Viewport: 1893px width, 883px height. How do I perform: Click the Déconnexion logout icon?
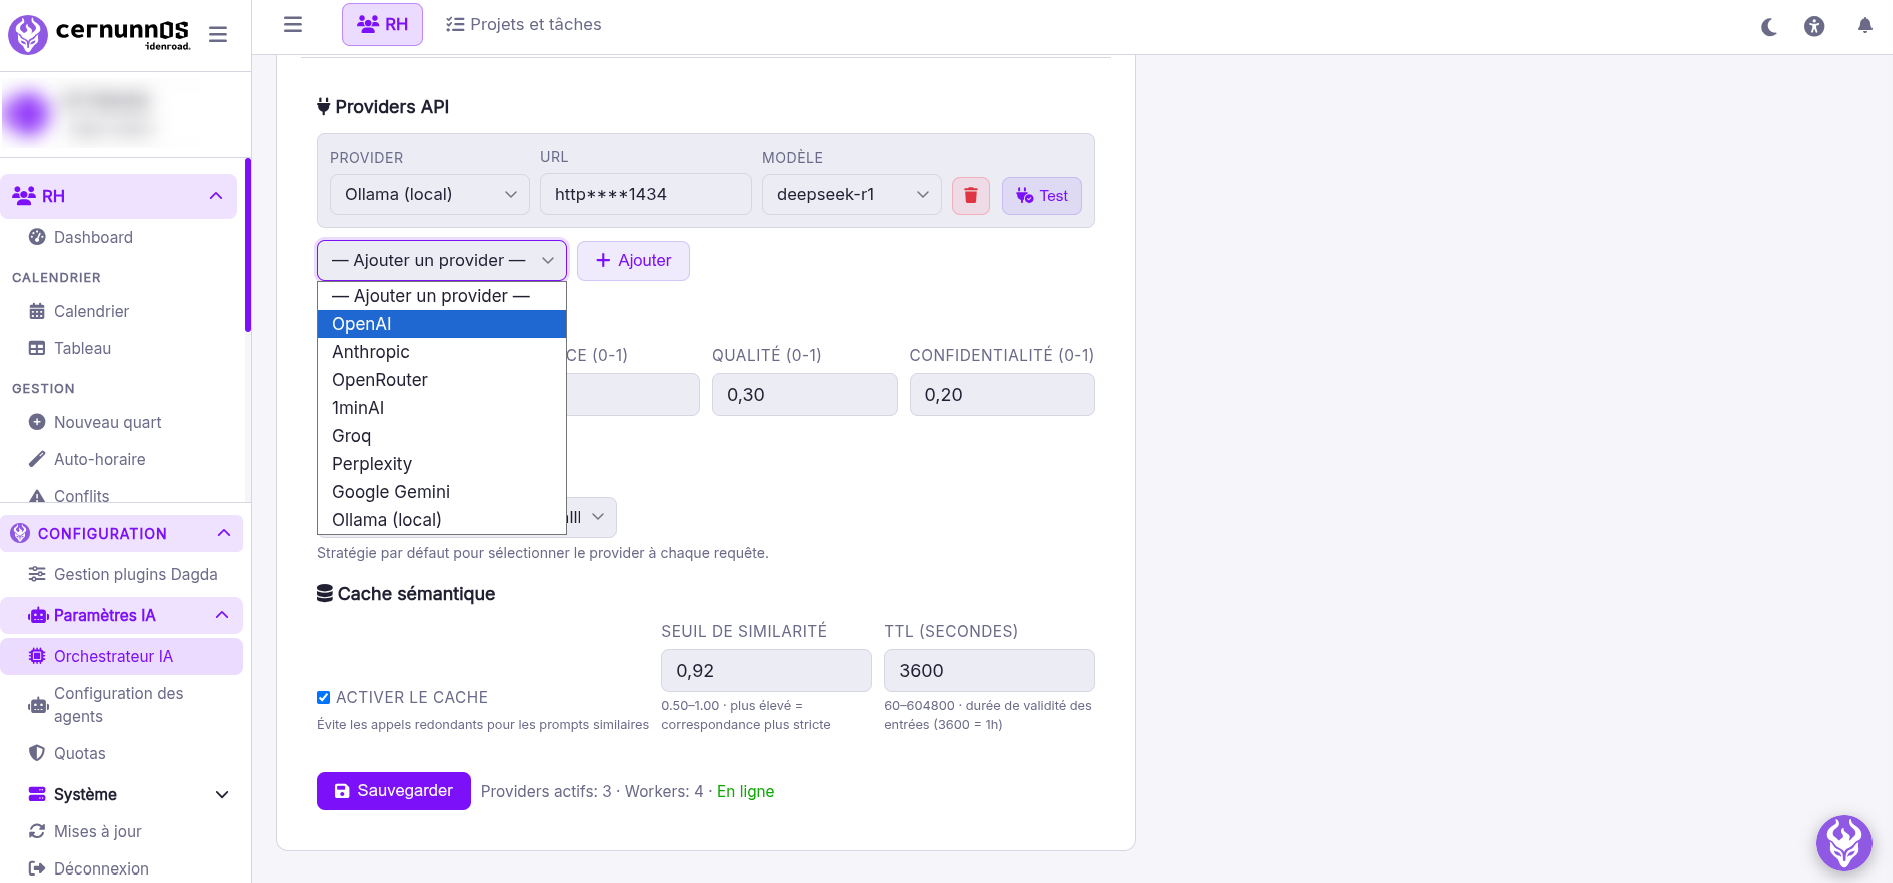[37, 868]
